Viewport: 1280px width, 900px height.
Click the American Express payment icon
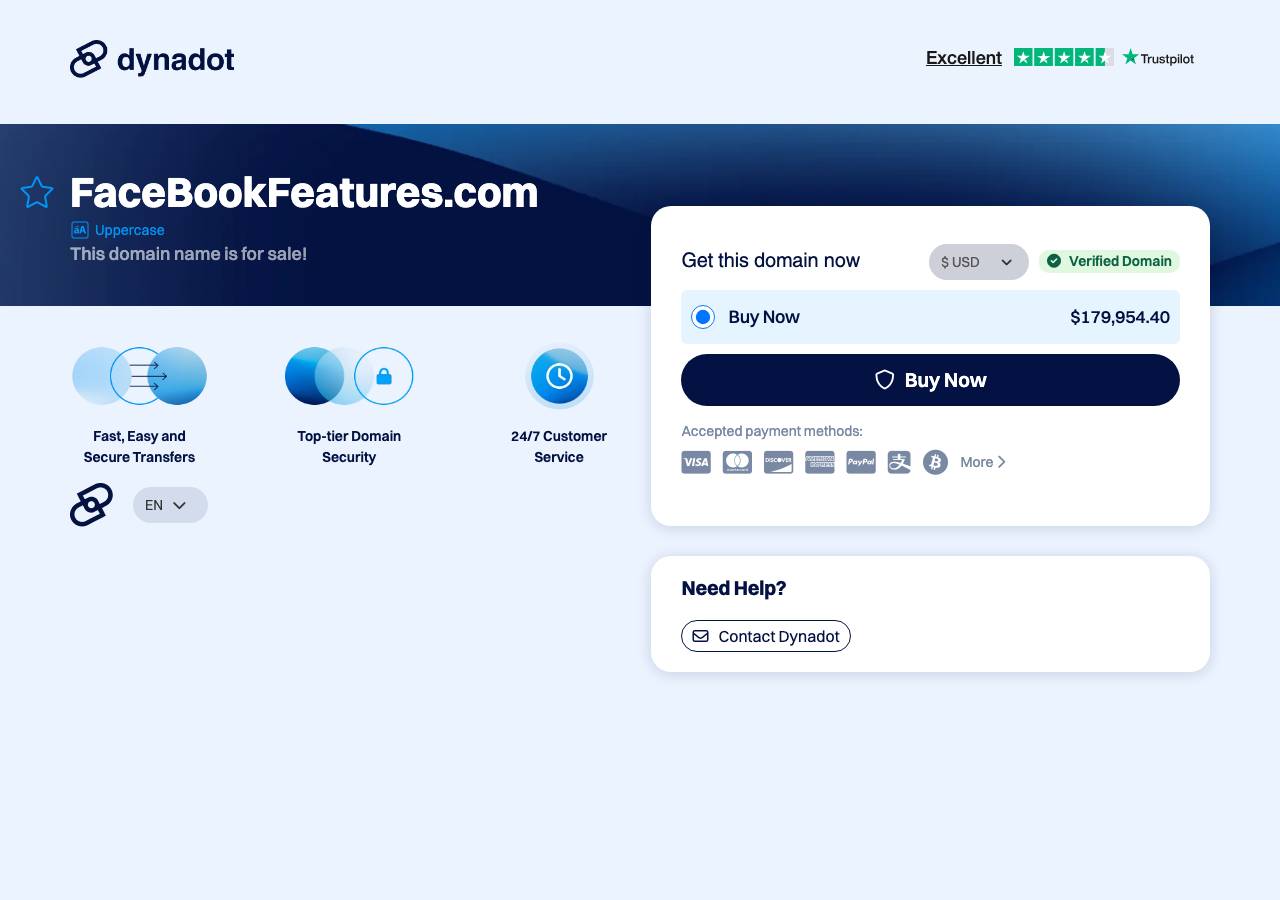pos(820,462)
